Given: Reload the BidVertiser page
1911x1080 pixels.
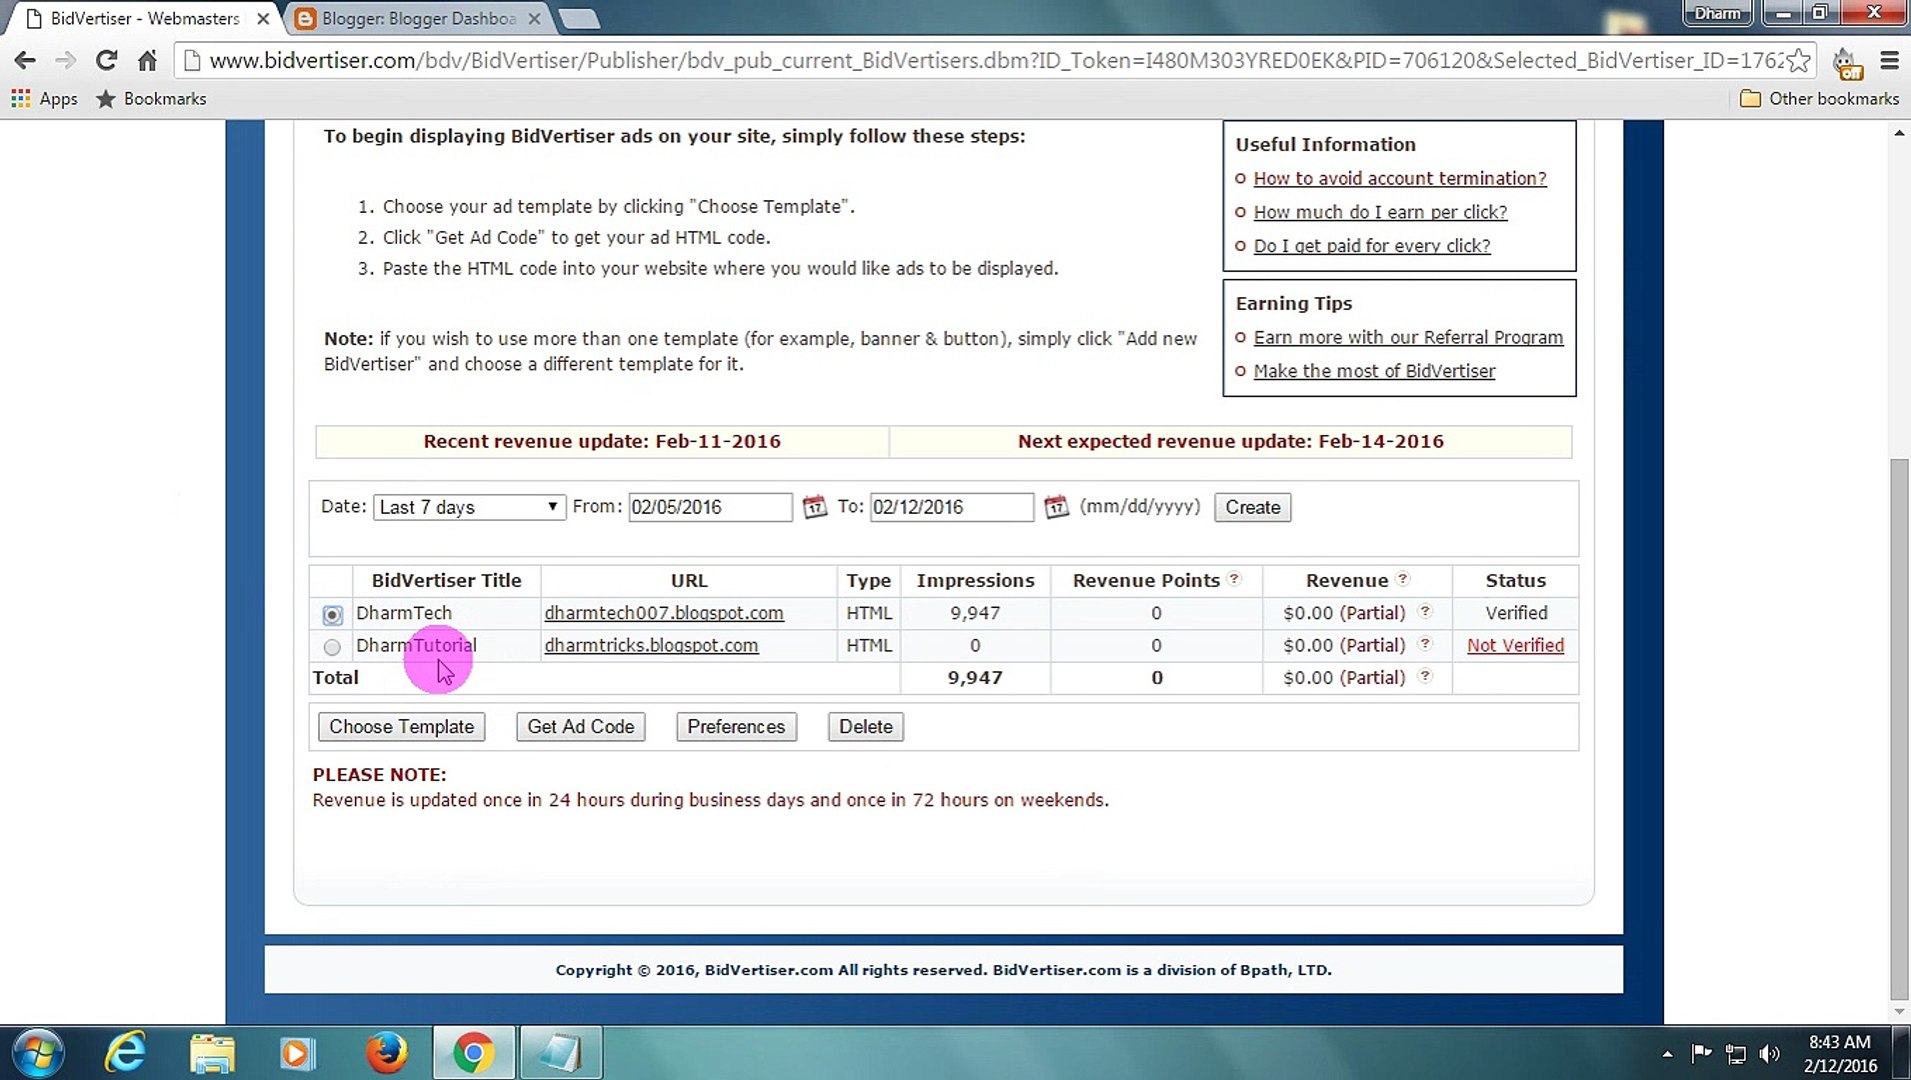Looking at the screenshot, I should (106, 61).
